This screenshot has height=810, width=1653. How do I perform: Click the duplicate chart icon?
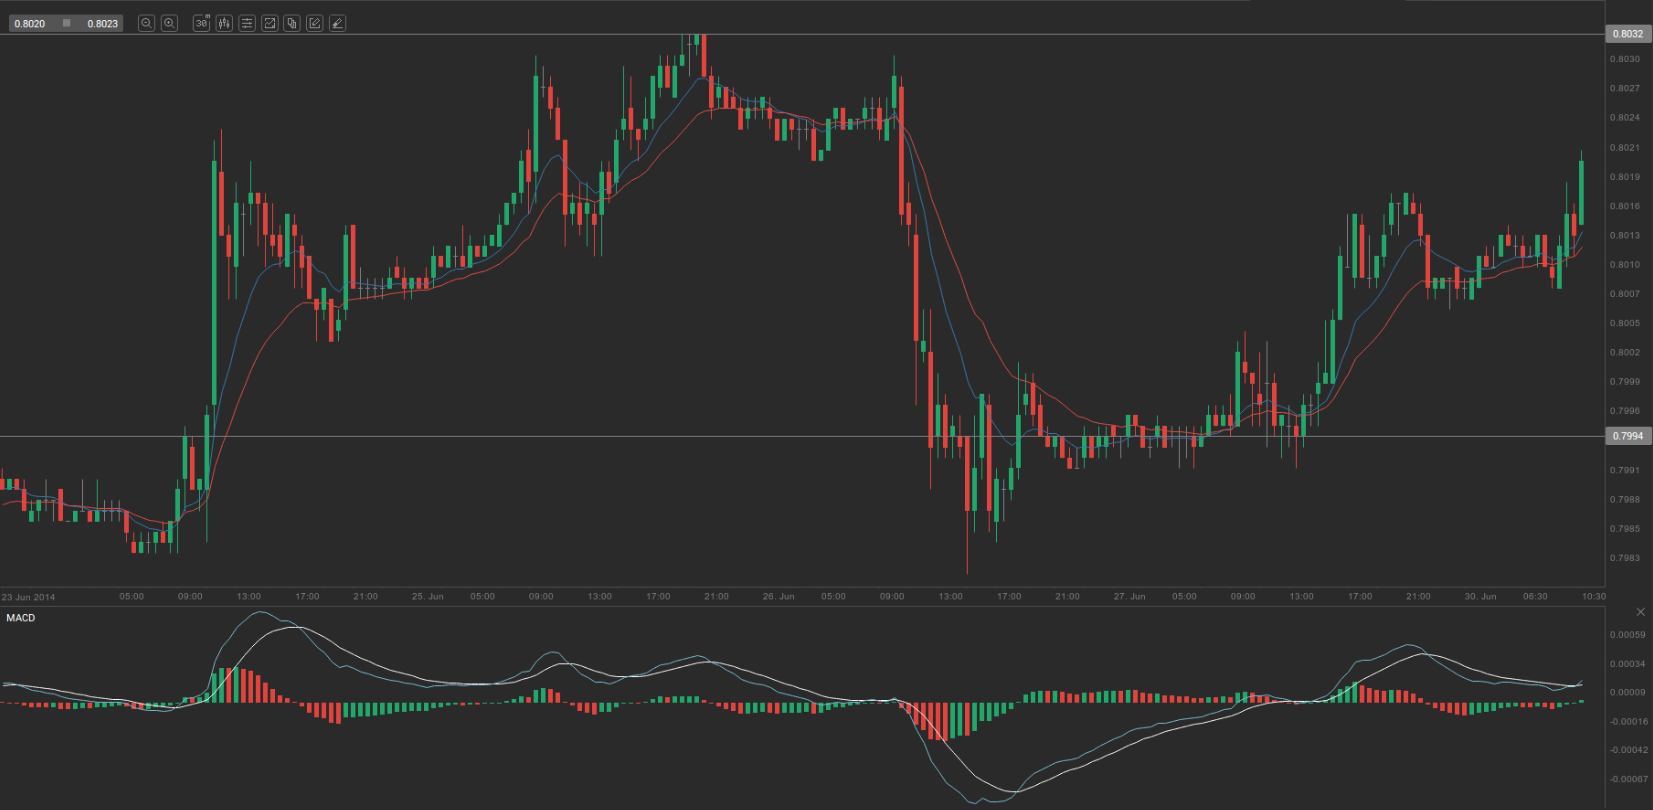click(292, 23)
